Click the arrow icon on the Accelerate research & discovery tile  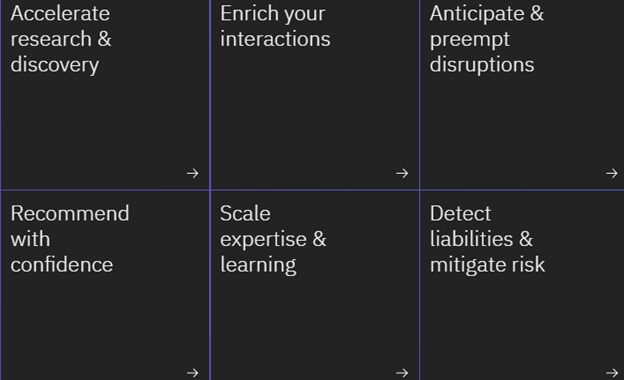click(x=193, y=173)
